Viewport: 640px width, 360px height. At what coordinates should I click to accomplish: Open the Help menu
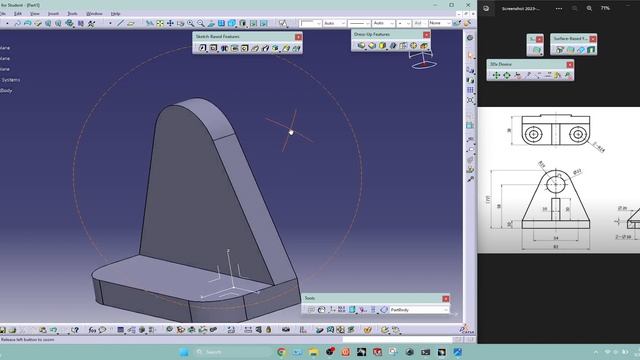pos(116,13)
